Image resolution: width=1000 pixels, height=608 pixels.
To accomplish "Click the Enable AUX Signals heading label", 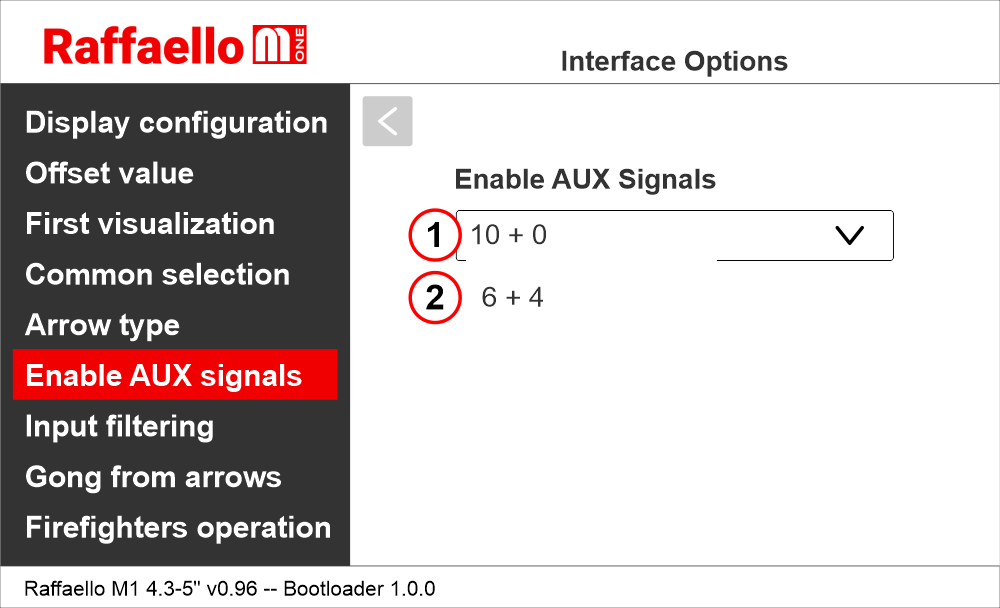I will click(x=585, y=180).
